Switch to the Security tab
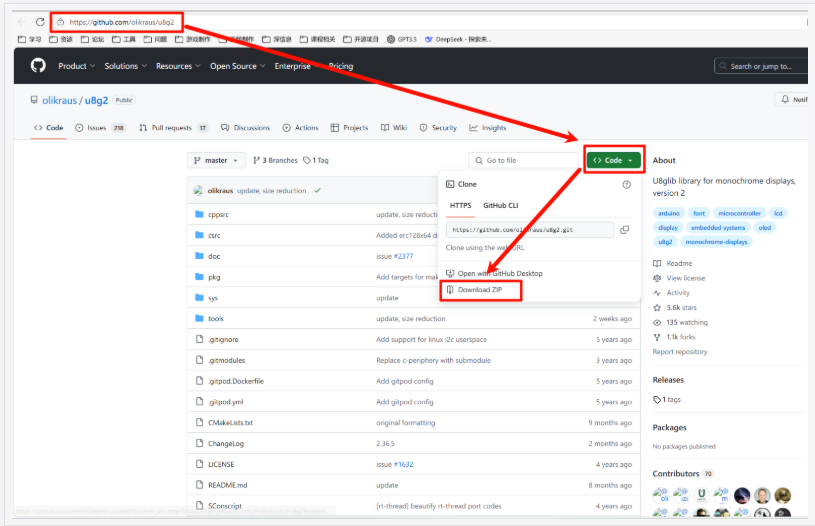 (x=438, y=128)
